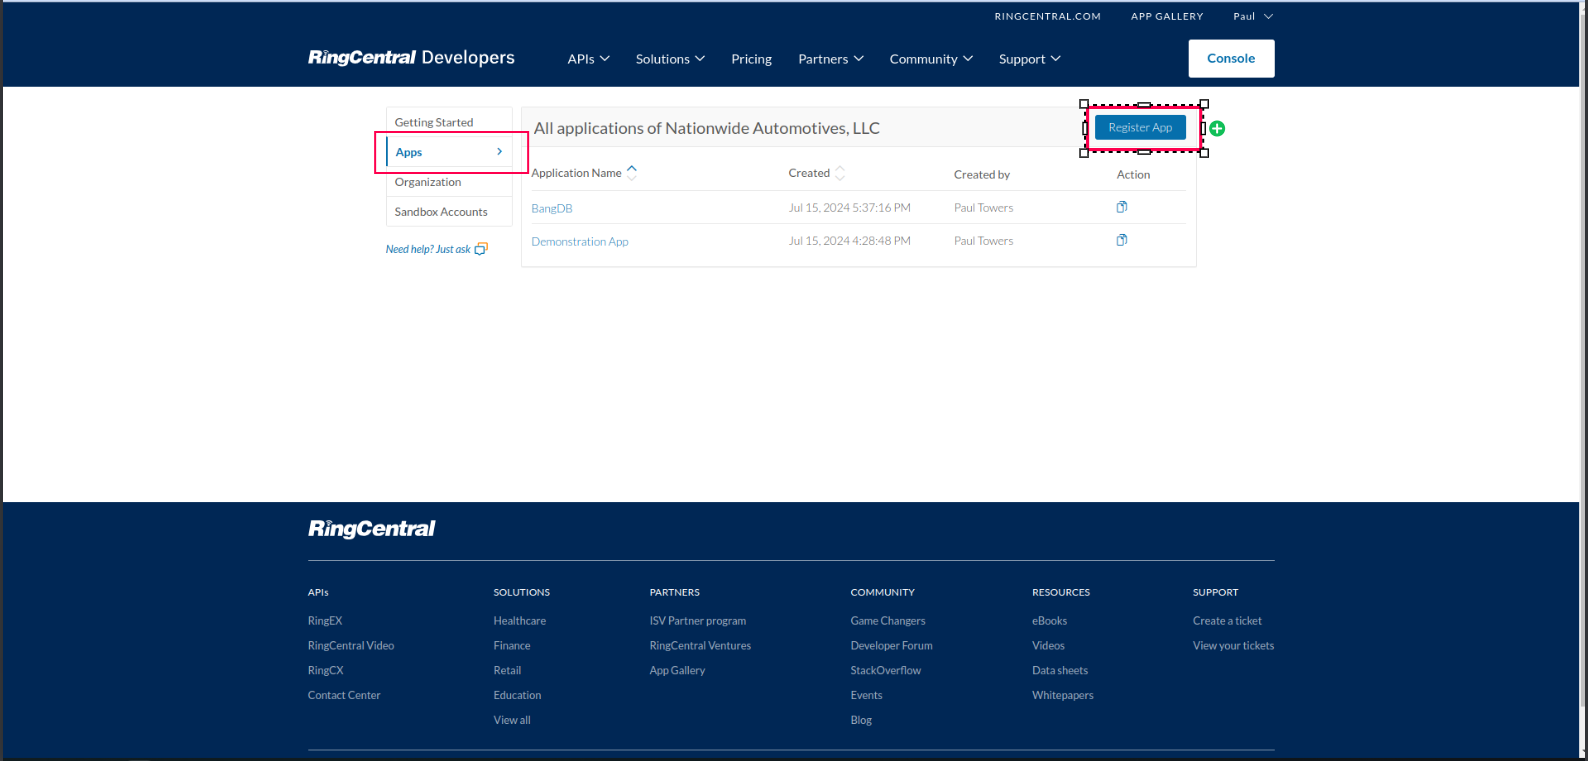Expand the Support dropdown menu

1030,59
